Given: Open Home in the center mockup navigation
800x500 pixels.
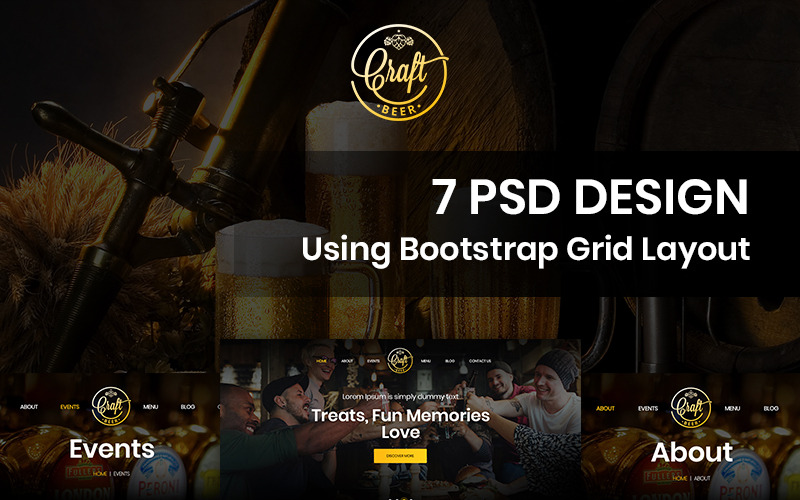Looking at the screenshot, I should [321, 361].
